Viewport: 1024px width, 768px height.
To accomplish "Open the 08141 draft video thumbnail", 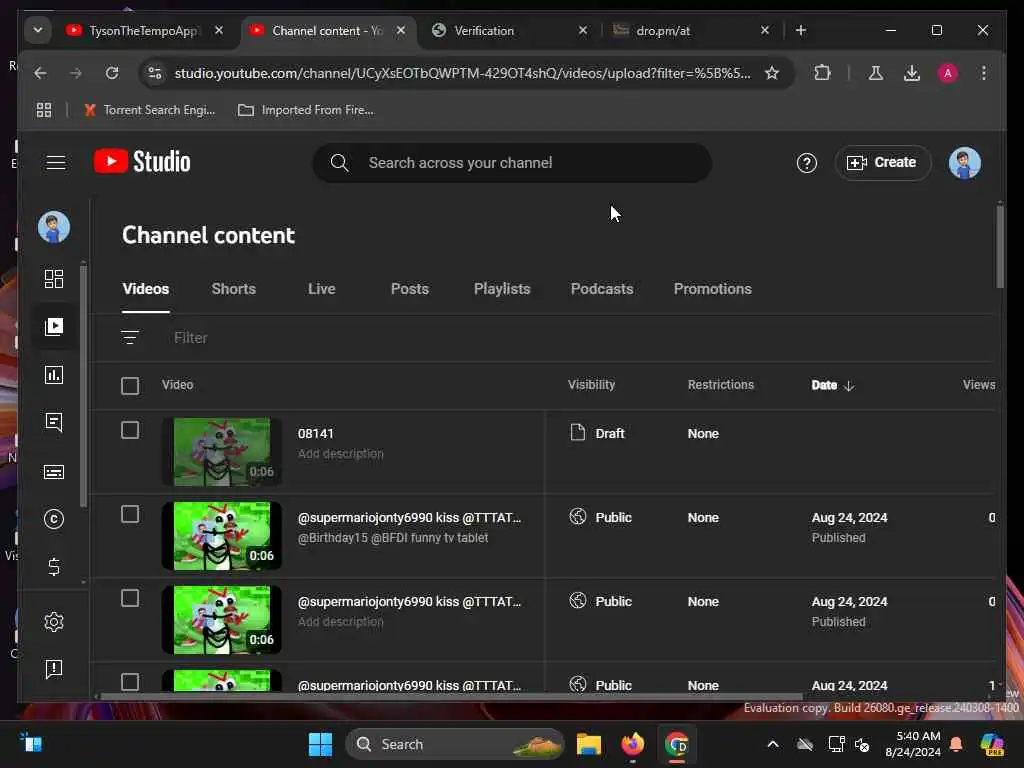I will click(x=222, y=452).
